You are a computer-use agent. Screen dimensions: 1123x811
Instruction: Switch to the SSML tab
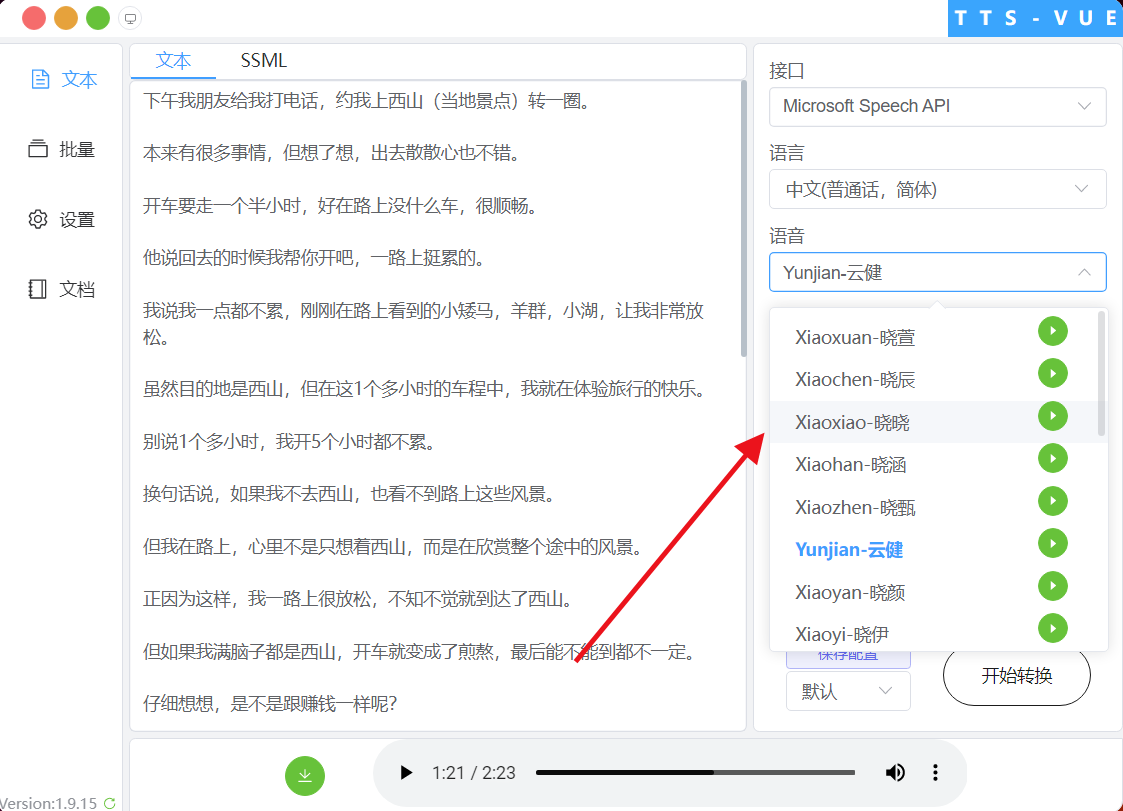point(264,61)
